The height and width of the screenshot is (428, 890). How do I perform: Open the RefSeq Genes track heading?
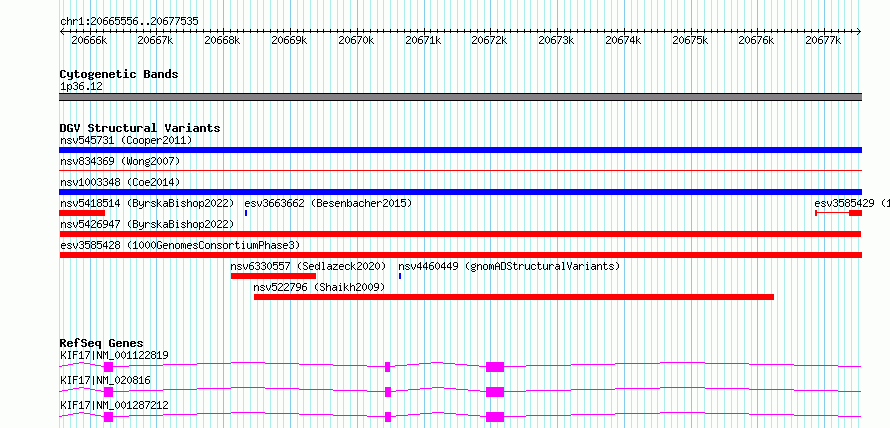[x=102, y=343]
